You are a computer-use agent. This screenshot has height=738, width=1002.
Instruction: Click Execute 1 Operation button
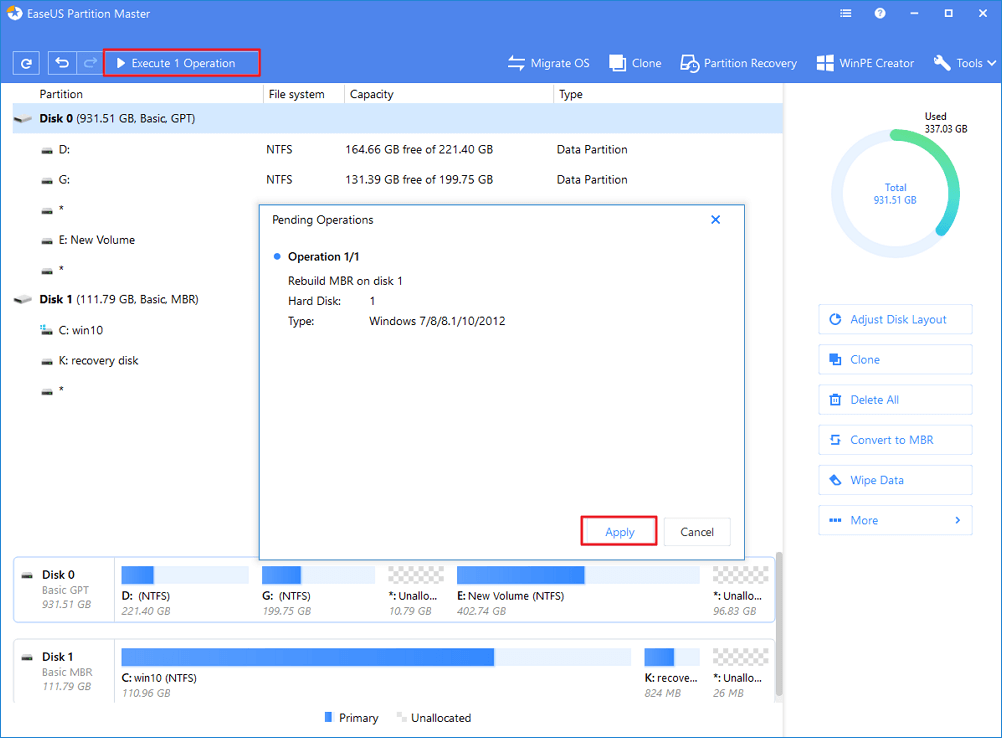coord(182,63)
